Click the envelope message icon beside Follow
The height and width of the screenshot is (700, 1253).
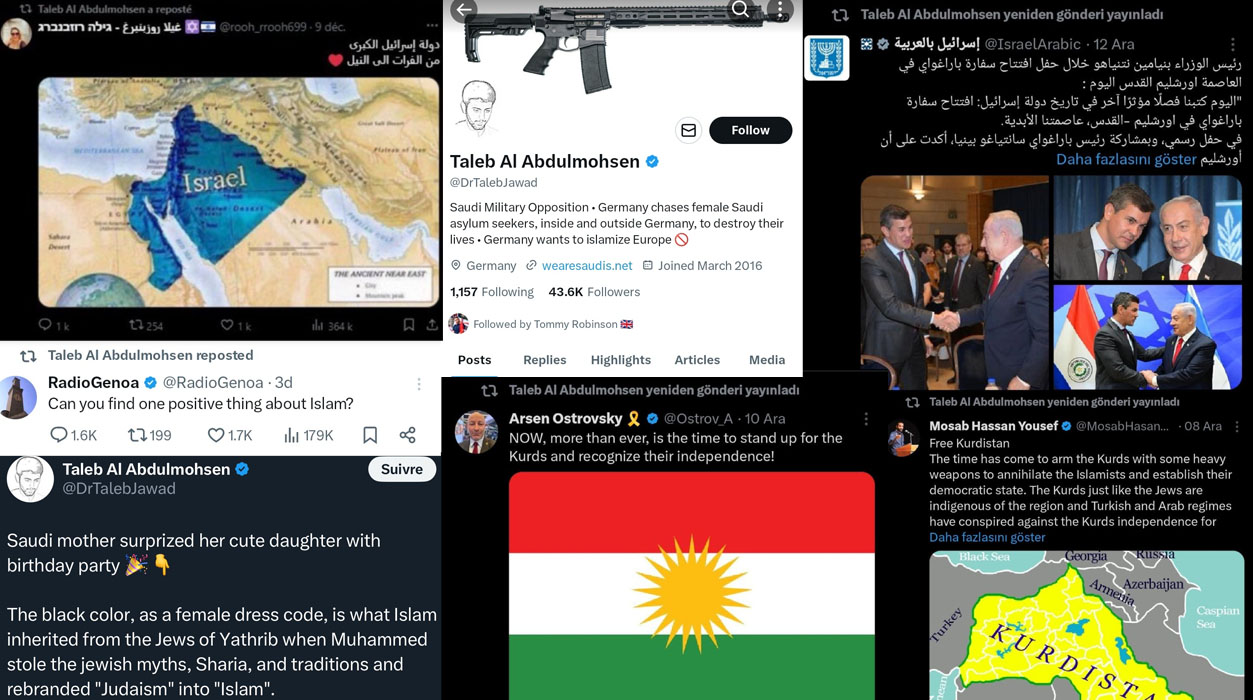tap(688, 130)
